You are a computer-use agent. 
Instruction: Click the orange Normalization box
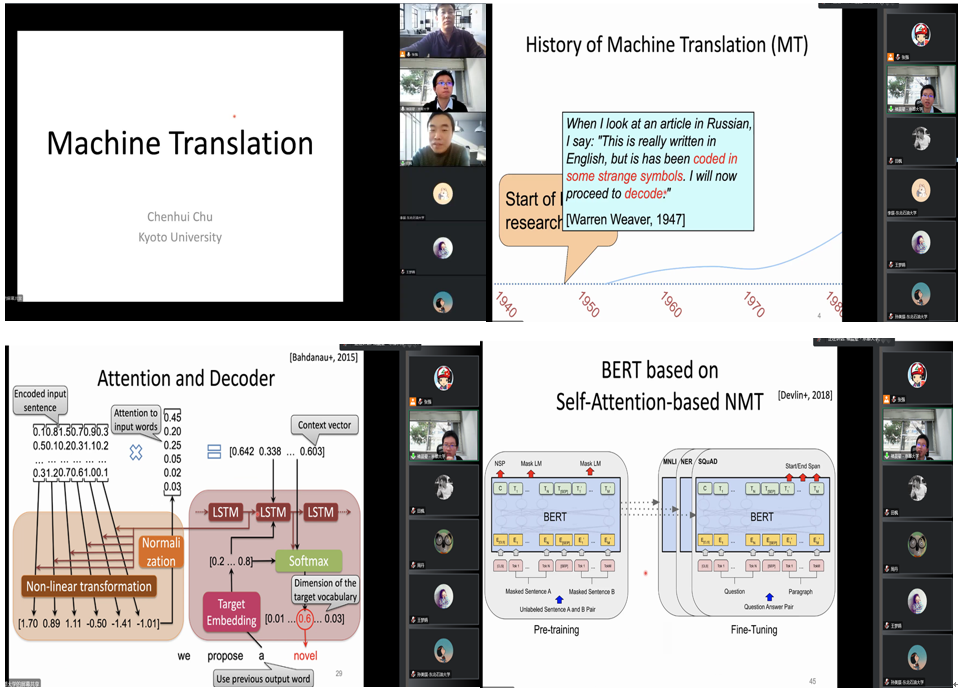(160, 552)
